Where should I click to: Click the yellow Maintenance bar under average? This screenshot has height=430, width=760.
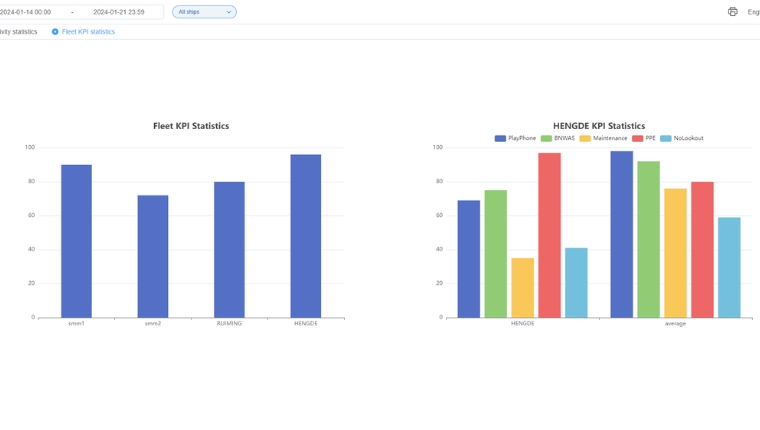point(675,253)
